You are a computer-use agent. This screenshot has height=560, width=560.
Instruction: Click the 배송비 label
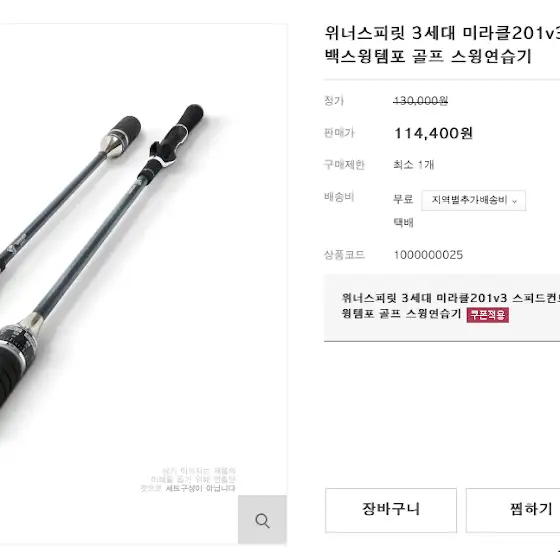coord(339,197)
